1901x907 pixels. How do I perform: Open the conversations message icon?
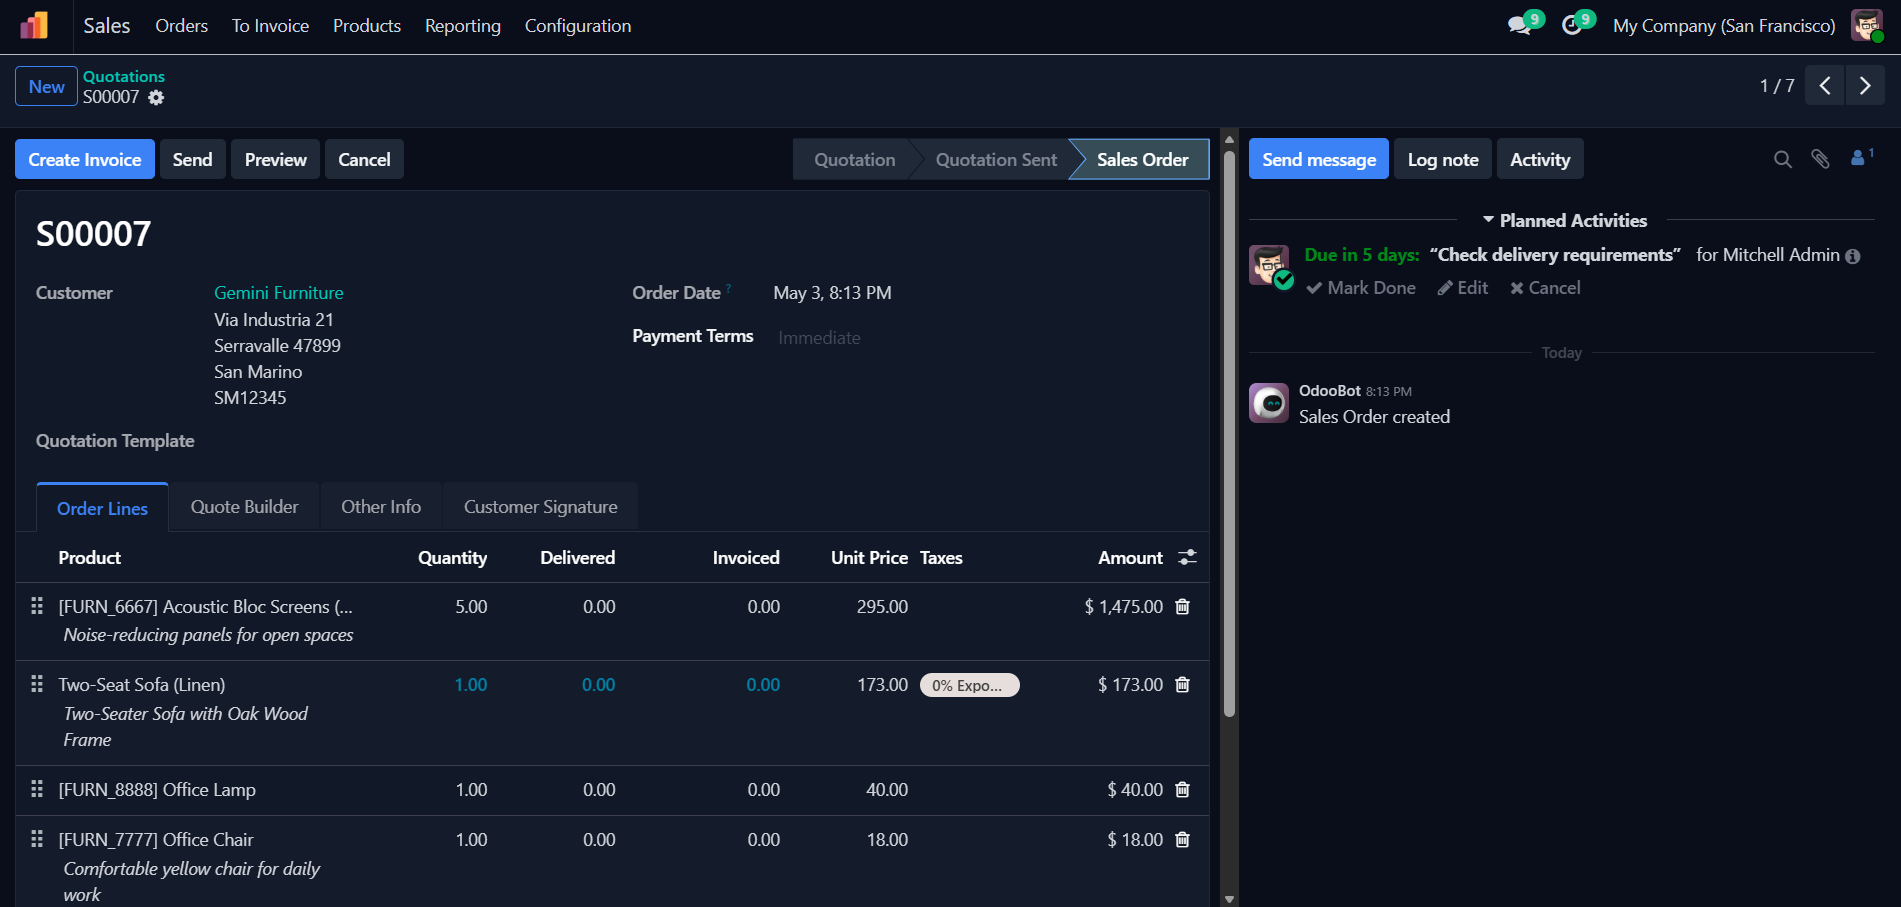[1520, 25]
